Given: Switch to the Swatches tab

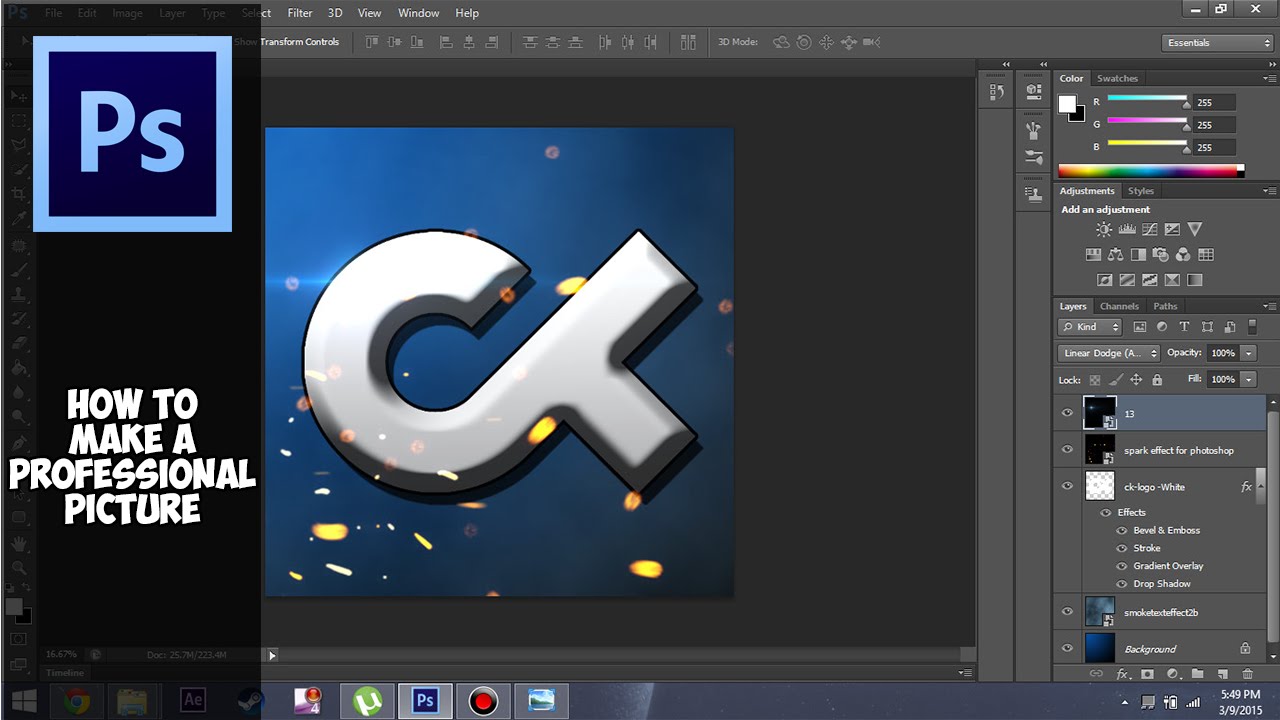Looking at the screenshot, I should click(x=1117, y=78).
